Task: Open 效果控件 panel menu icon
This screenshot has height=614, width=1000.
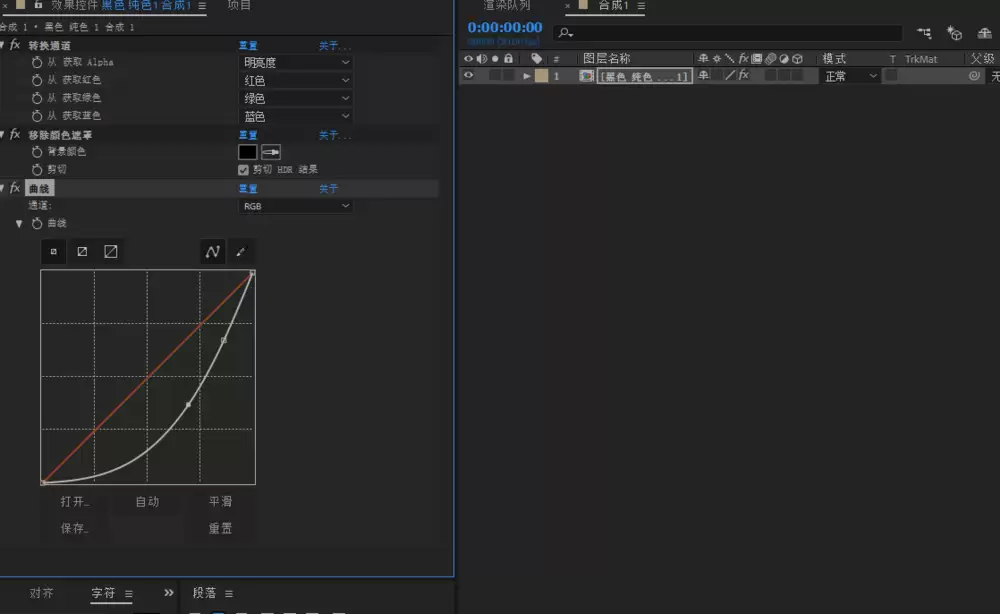Action: (x=202, y=5)
